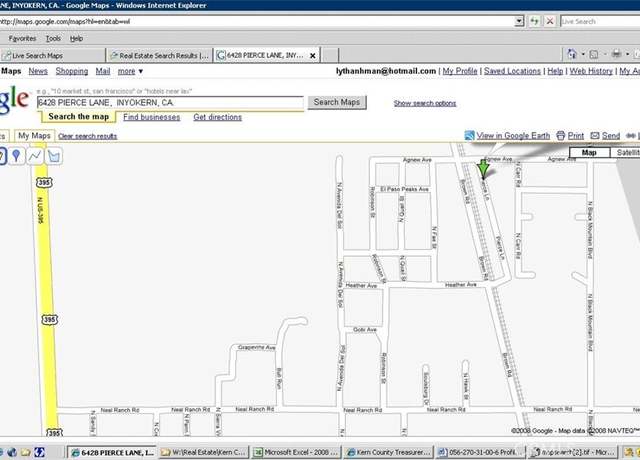Open the News link

38,71
